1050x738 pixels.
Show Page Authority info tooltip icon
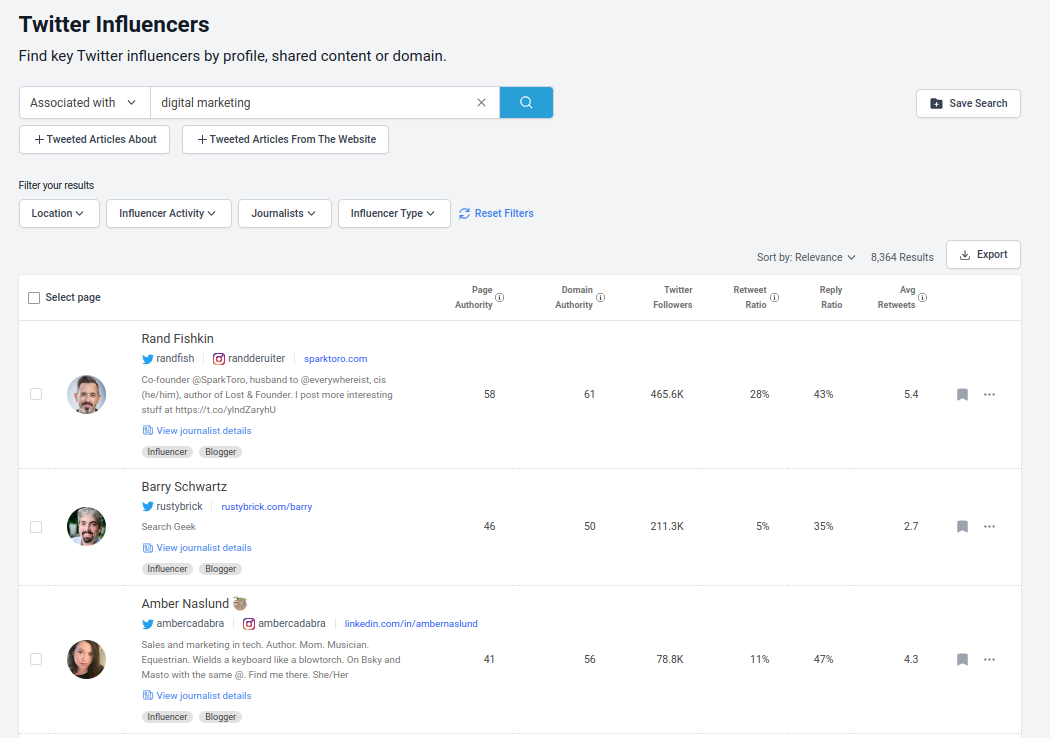tap(500, 297)
